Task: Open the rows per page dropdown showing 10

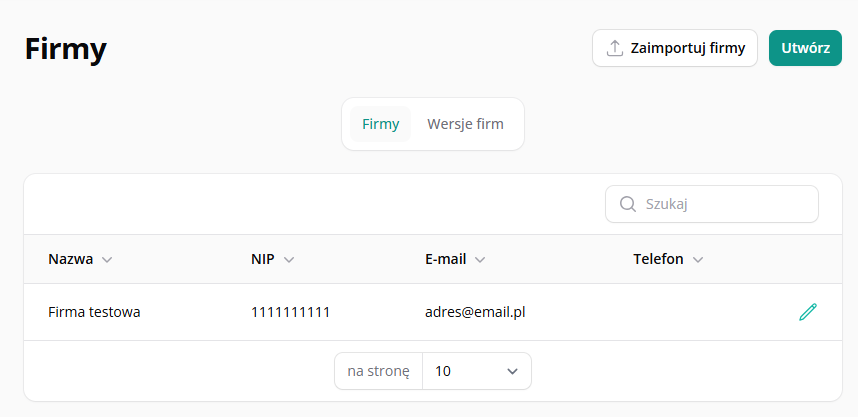Action: (x=477, y=371)
